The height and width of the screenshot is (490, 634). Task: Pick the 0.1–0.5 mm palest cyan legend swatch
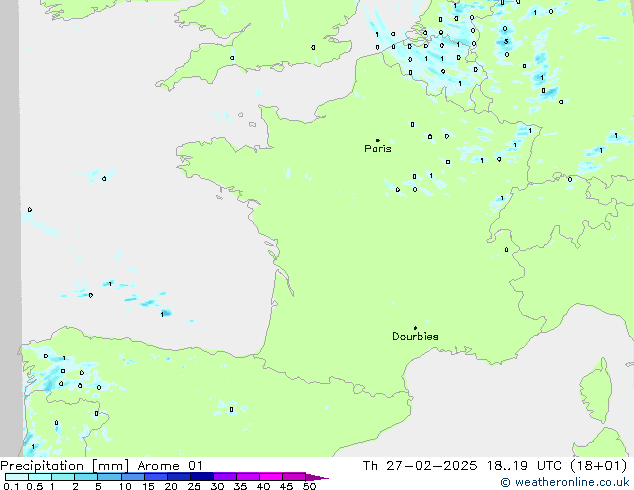tap(17, 477)
